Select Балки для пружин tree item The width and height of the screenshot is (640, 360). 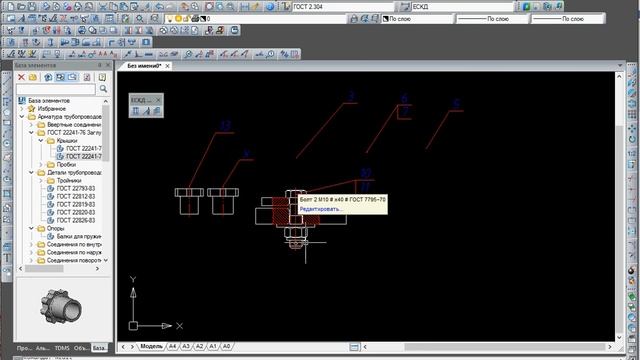pyautogui.click(x=79, y=236)
